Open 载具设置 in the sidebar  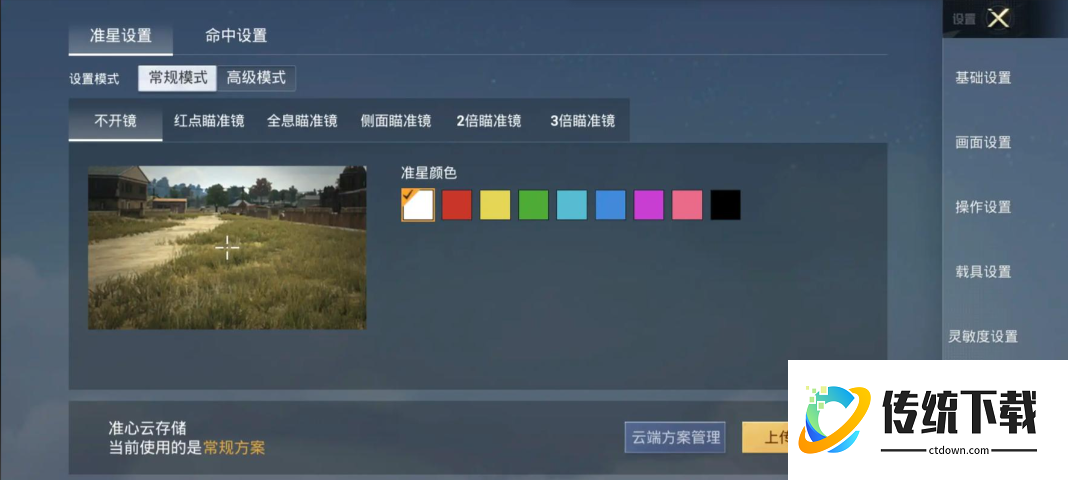coord(983,272)
